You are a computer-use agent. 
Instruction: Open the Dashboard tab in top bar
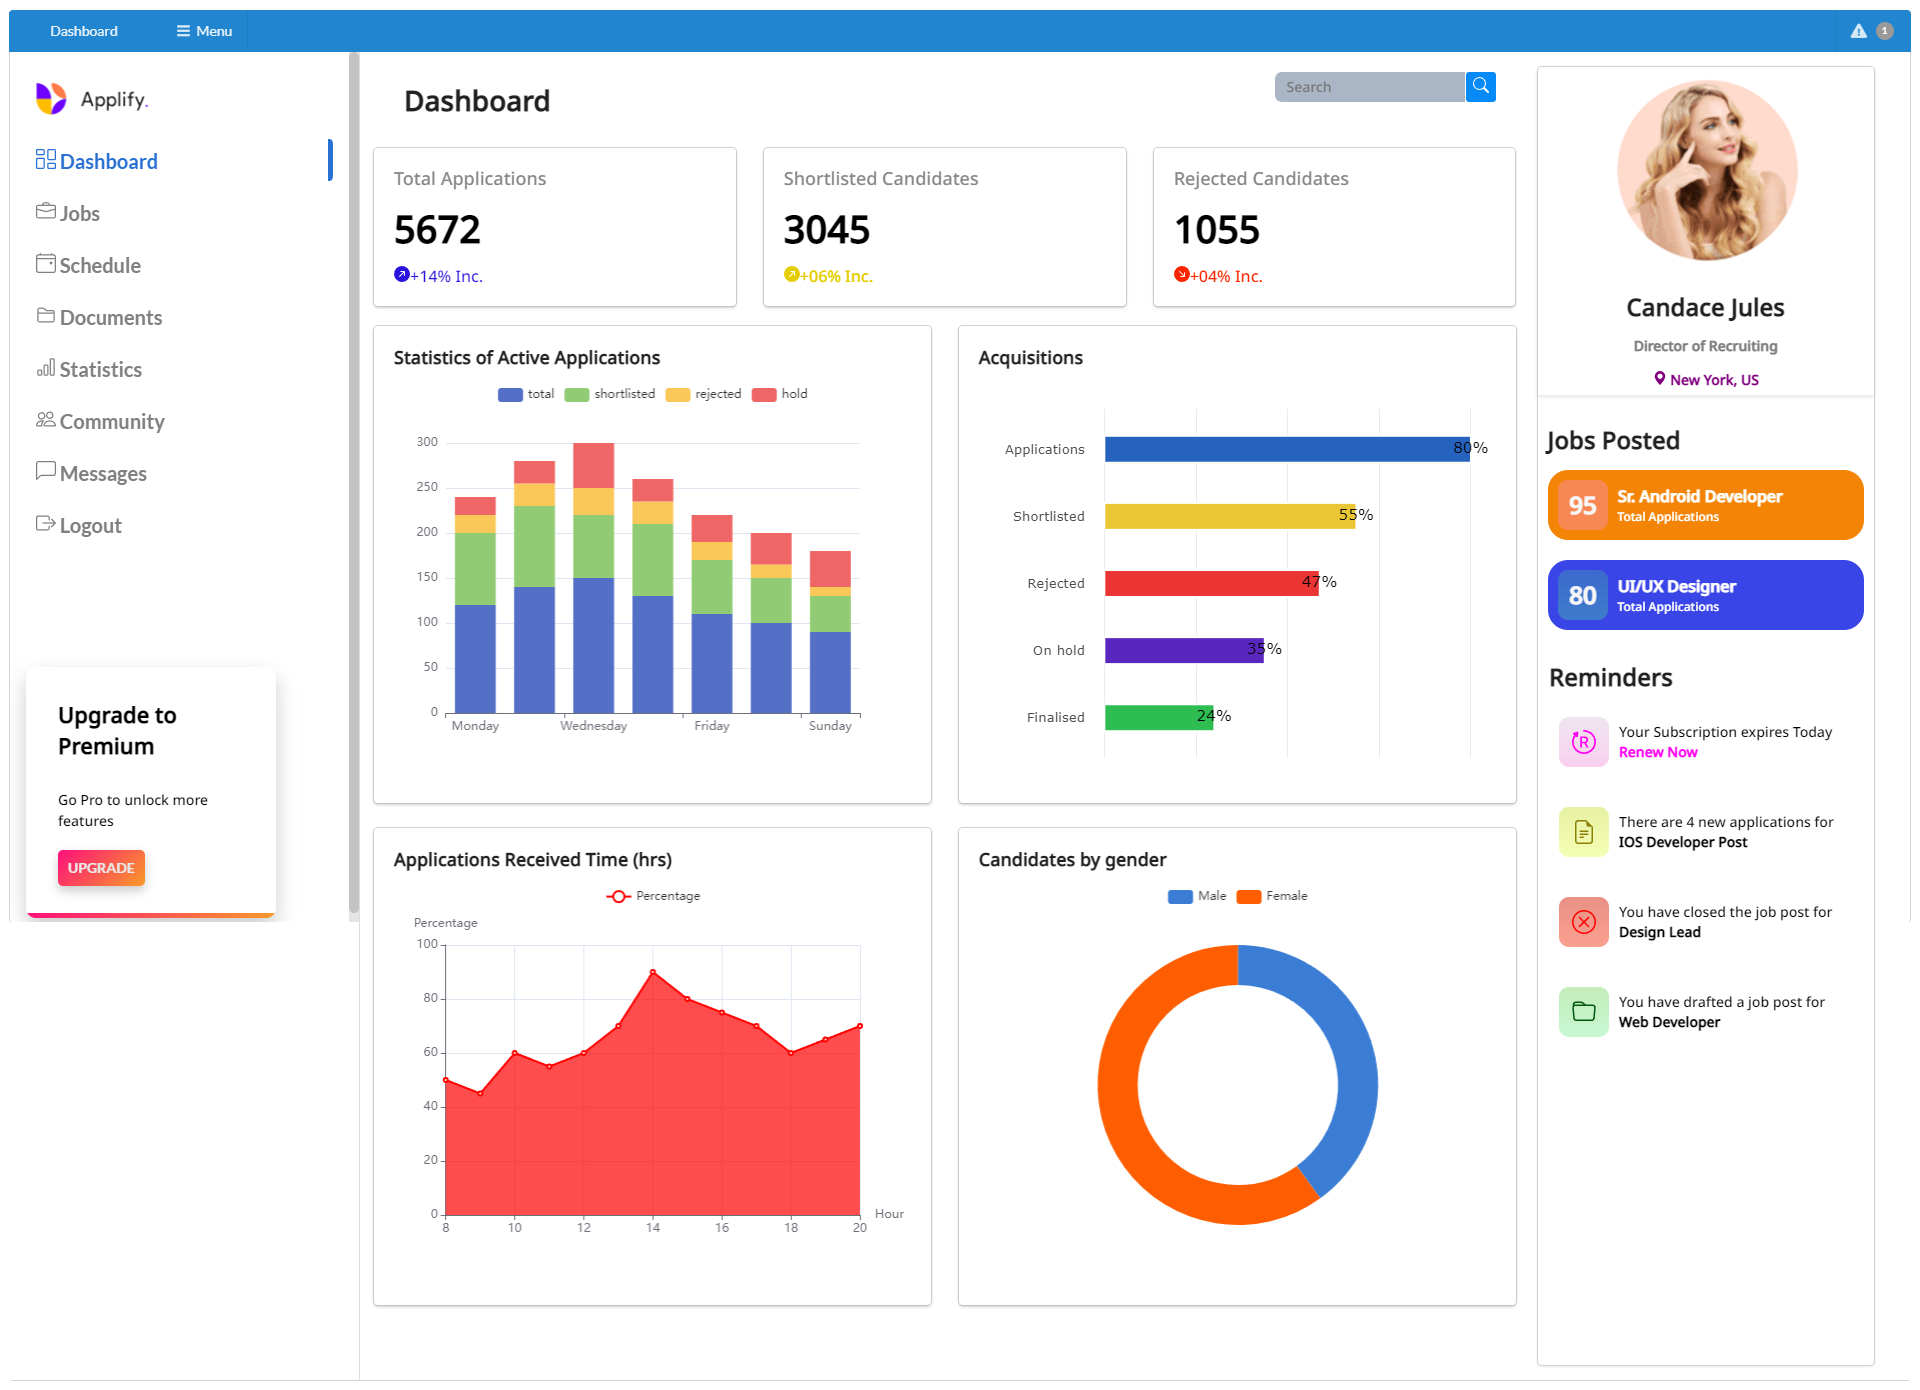click(x=84, y=31)
